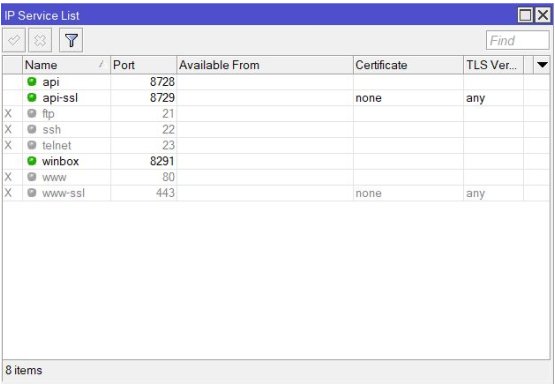
Task: Click port value 21
Action: [x=168, y=114]
